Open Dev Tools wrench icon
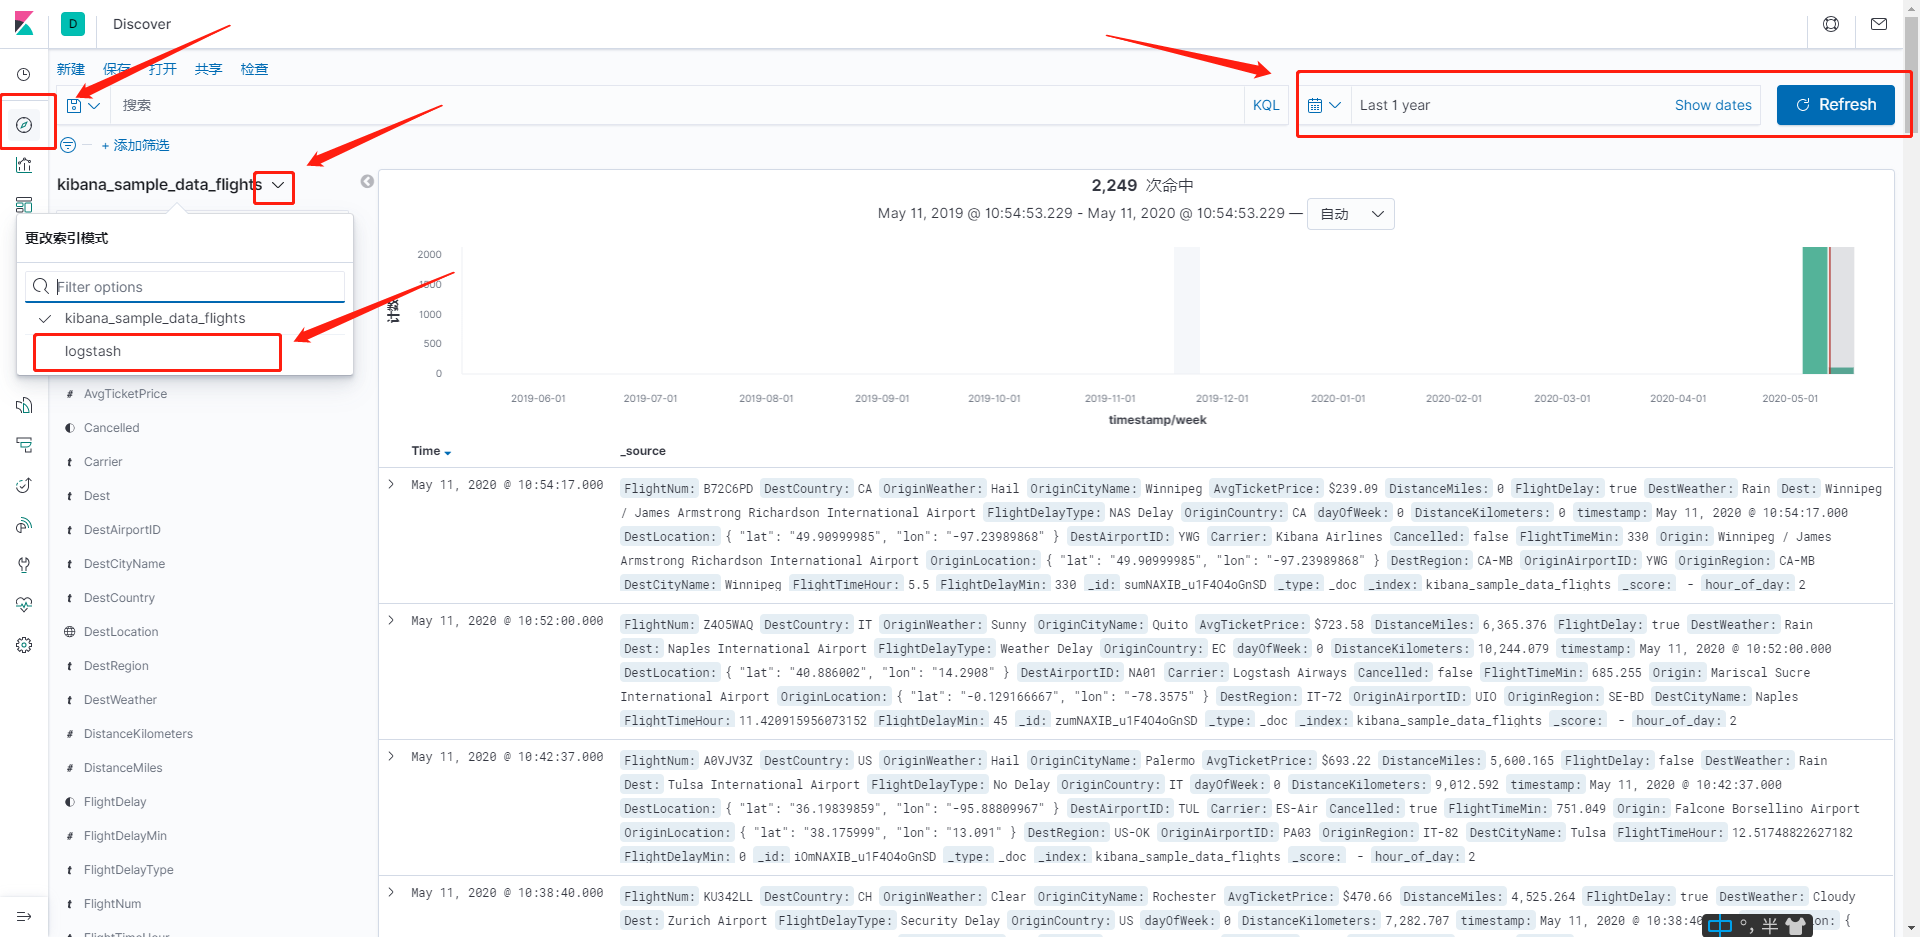This screenshot has height=937, width=1920. click(x=24, y=565)
